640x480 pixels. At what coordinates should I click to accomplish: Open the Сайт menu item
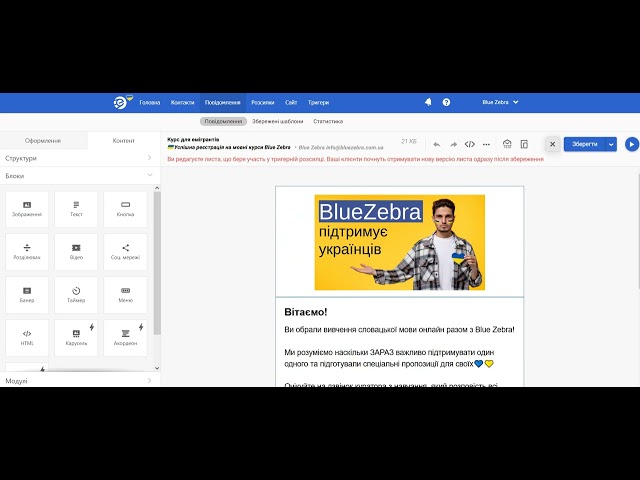click(291, 102)
